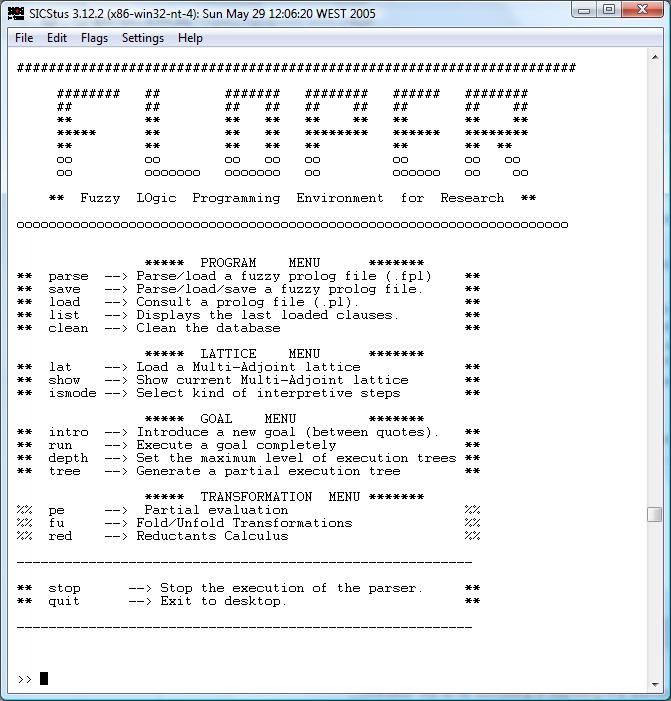Click 'Execute a goal completely' text
The width and height of the screenshot is (671, 701).
coord(236,445)
